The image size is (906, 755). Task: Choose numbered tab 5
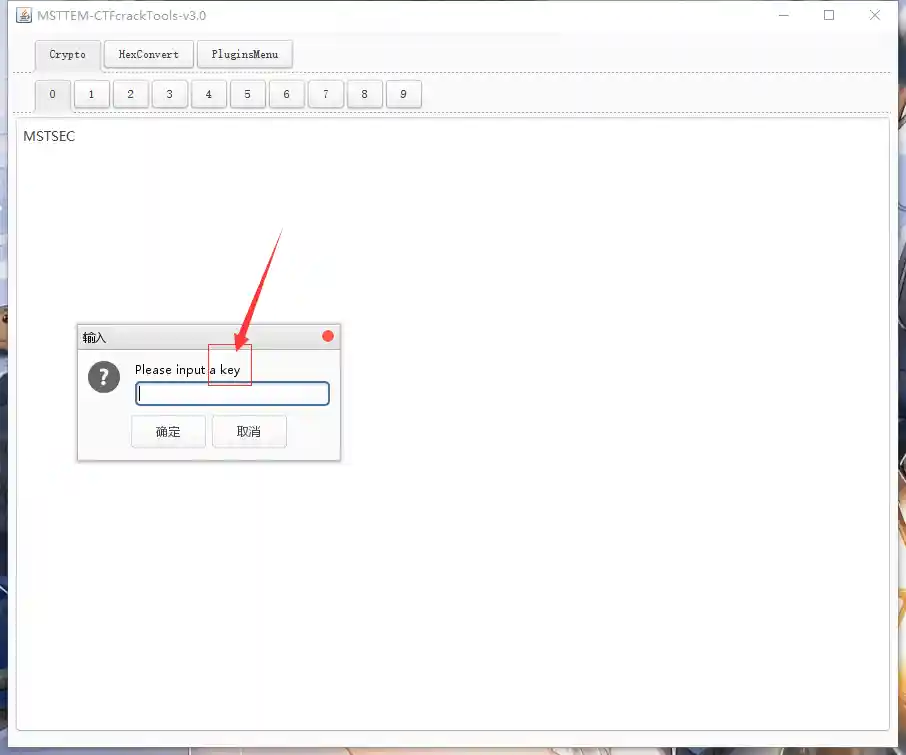[x=247, y=94]
